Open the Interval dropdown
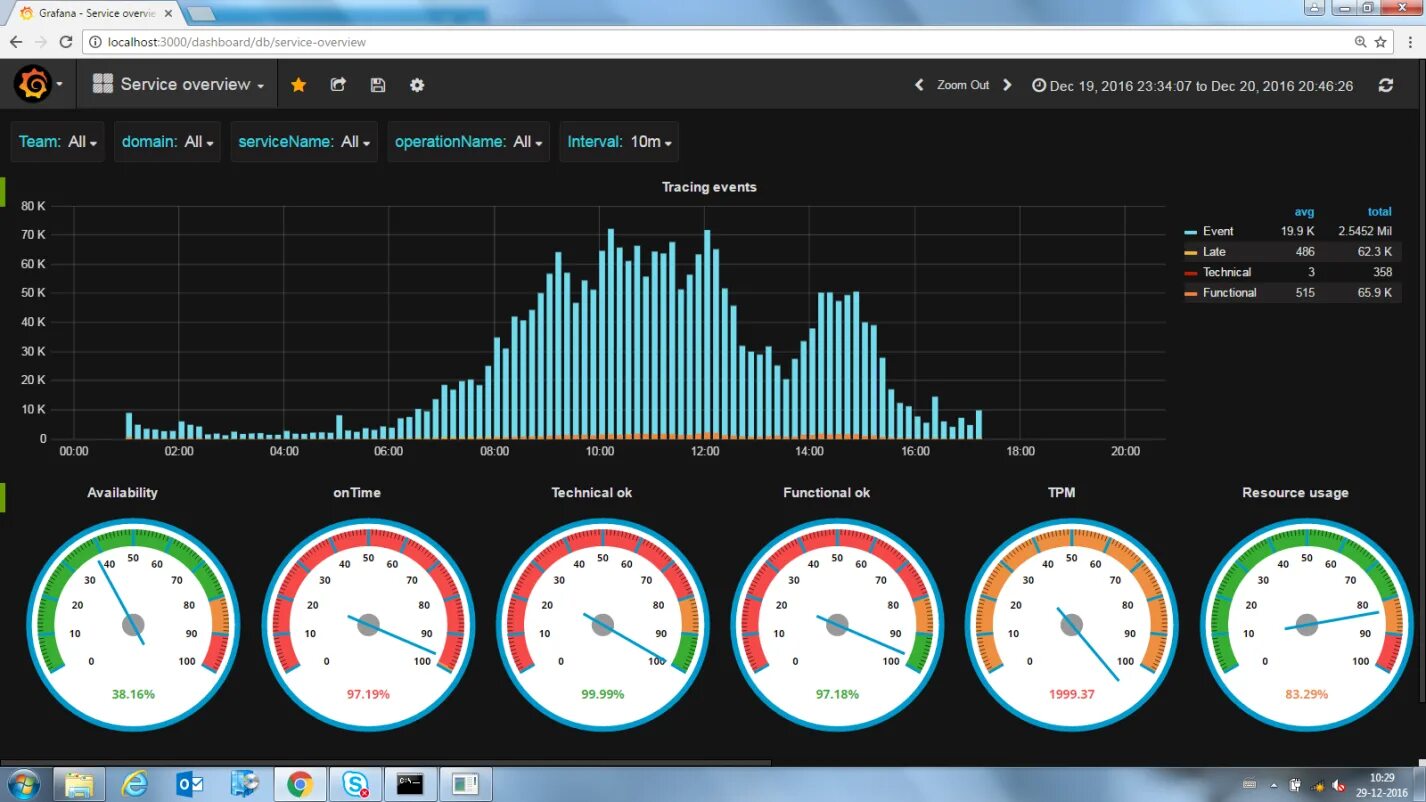The height and width of the screenshot is (802, 1426). coord(618,141)
